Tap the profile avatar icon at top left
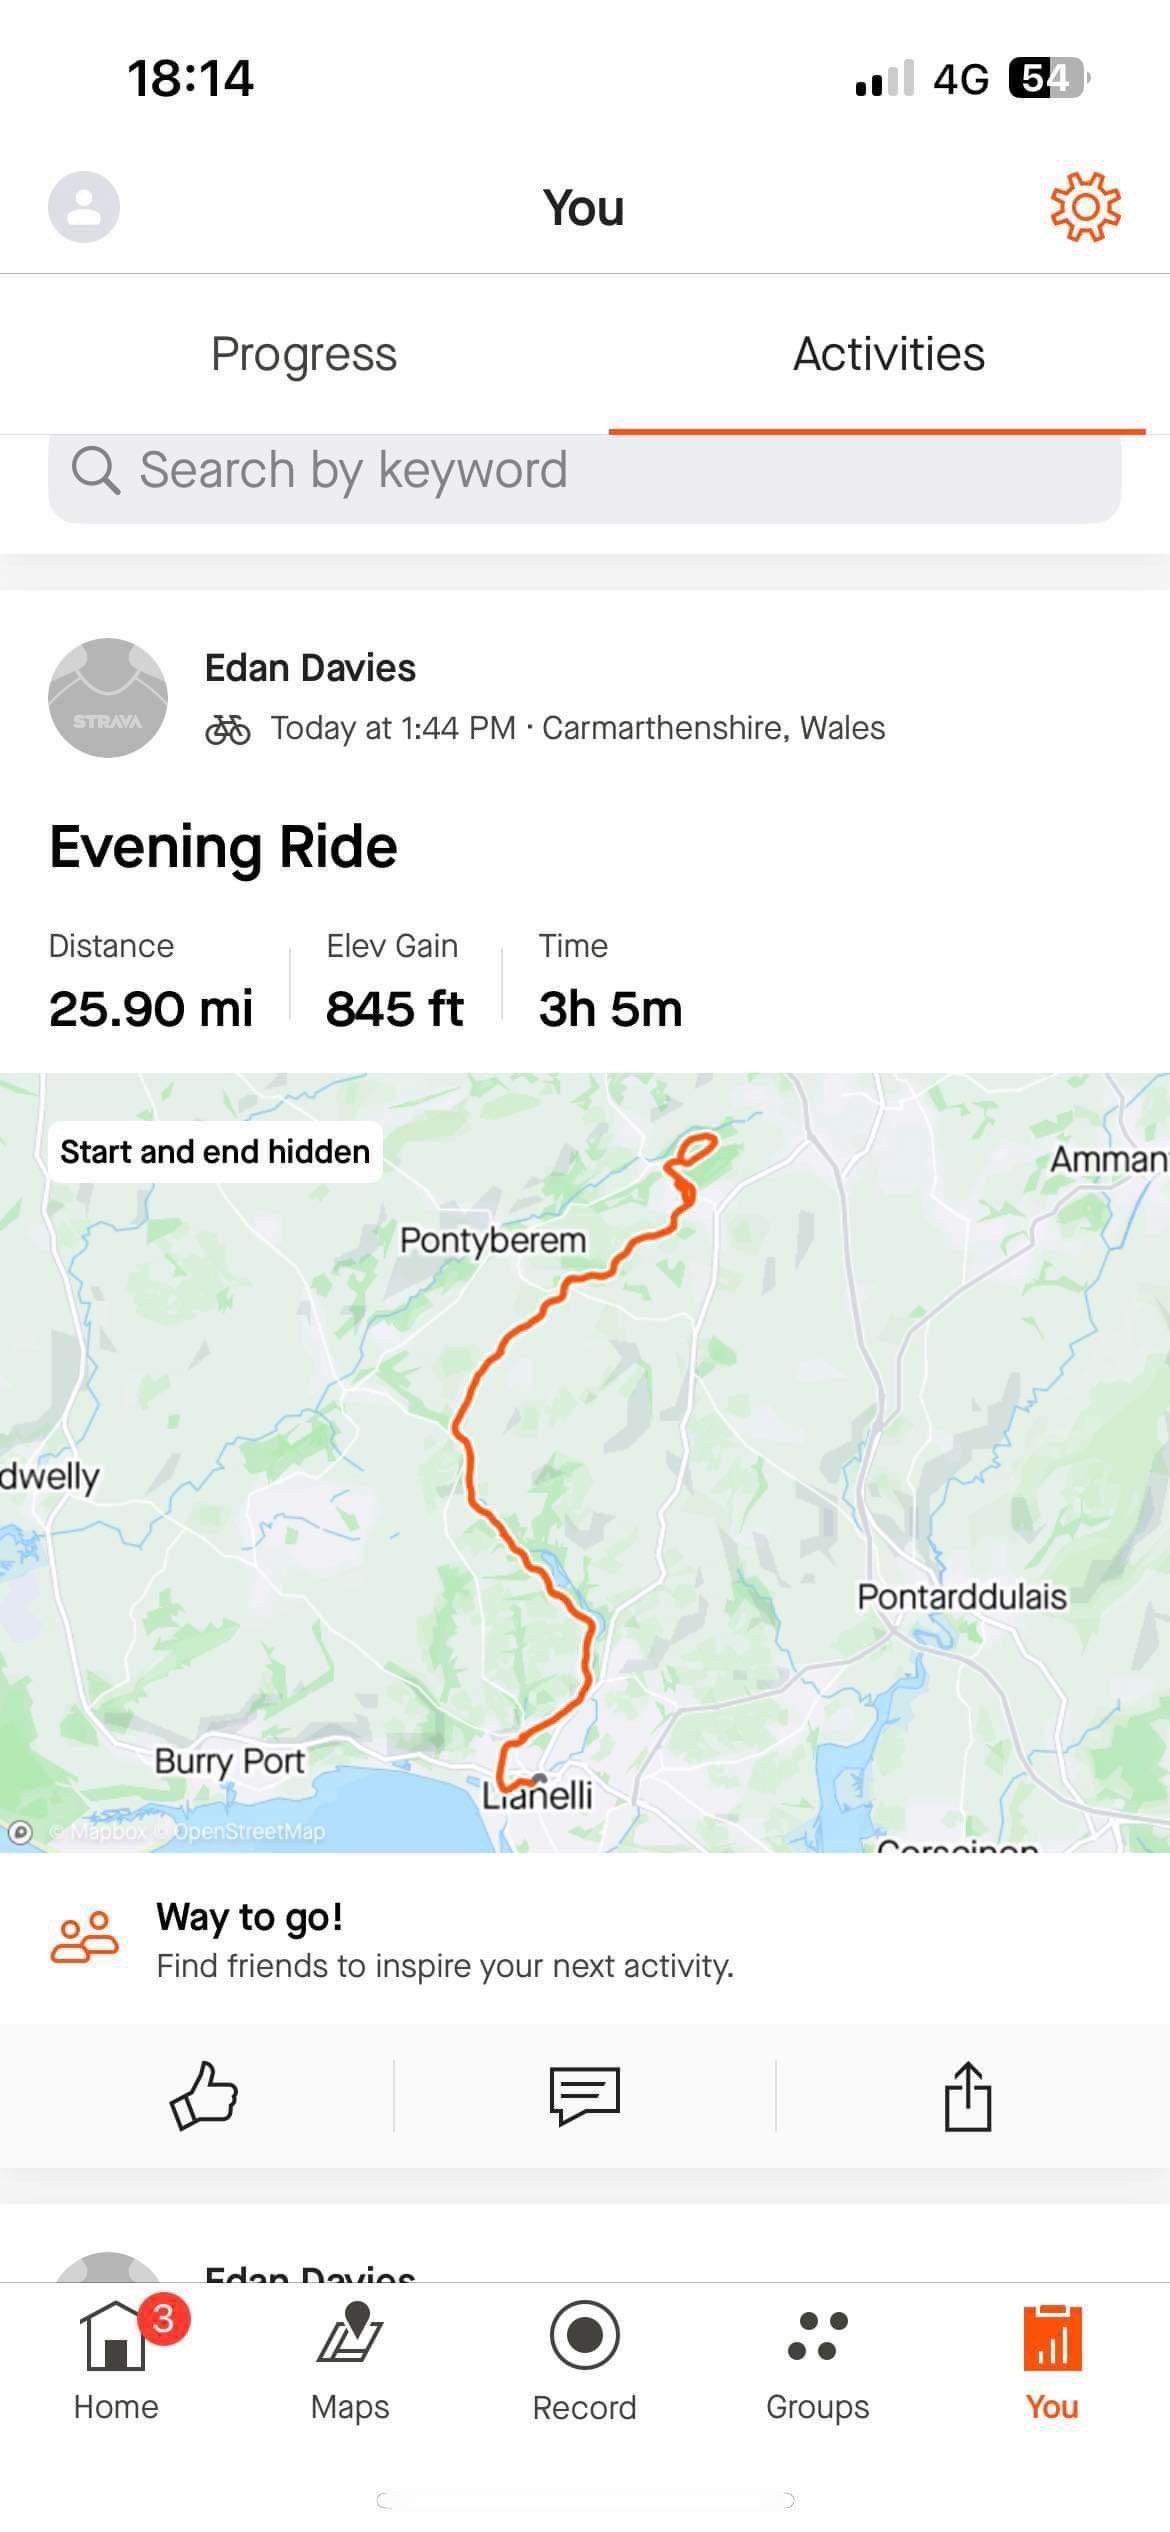The image size is (1170, 2532). pyautogui.click(x=84, y=207)
